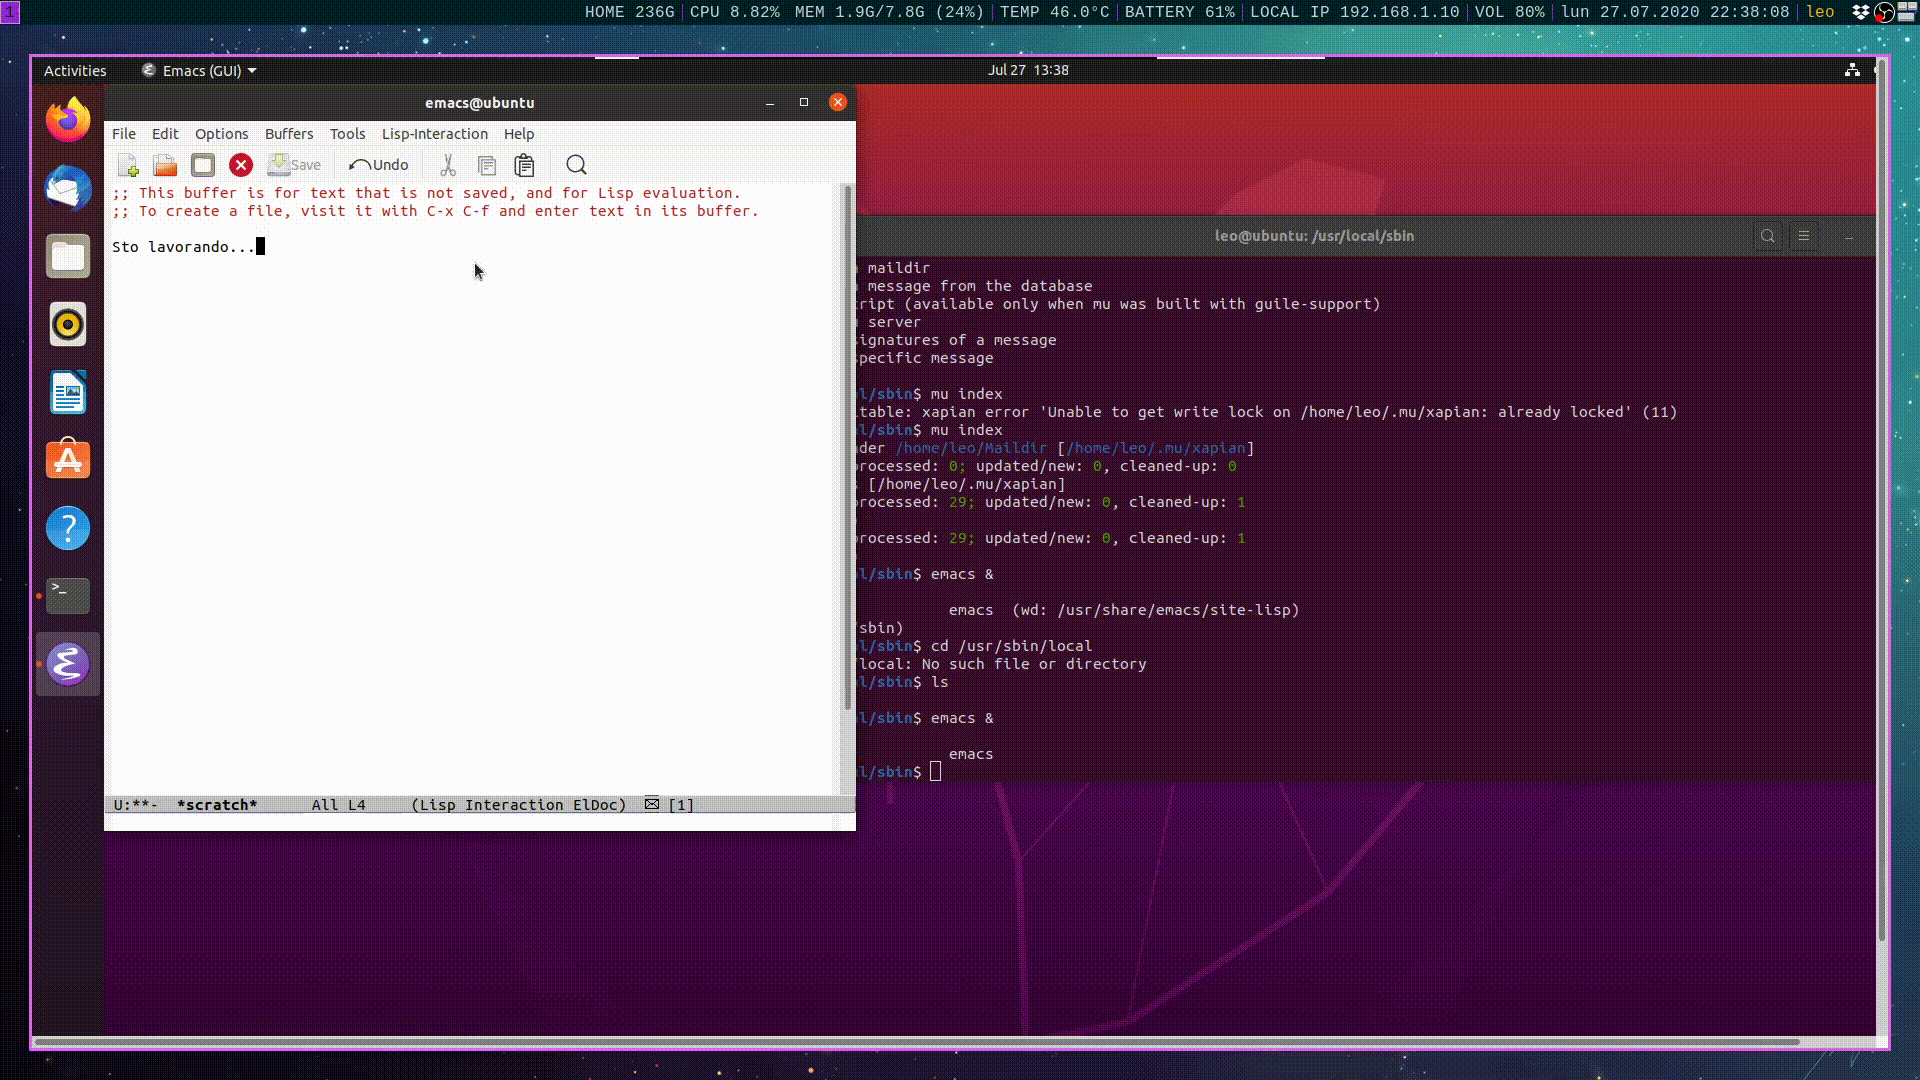This screenshot has width=1920, height=1080.
Task: Click the HOME 236G disk indicator
Action: (629, 12)
